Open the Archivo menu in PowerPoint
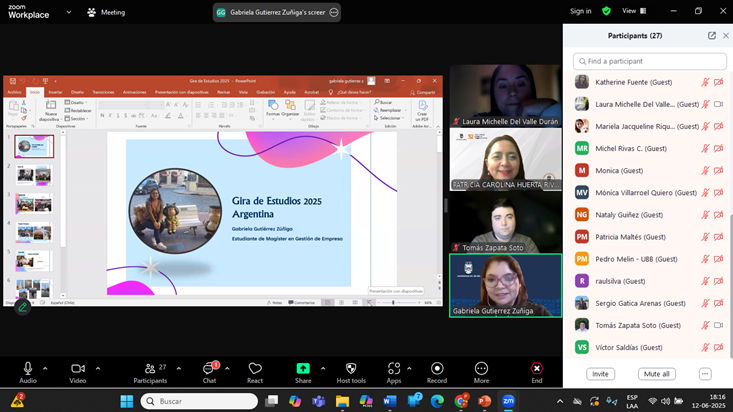This screenshot has height=412, width=733. point(14,92)
